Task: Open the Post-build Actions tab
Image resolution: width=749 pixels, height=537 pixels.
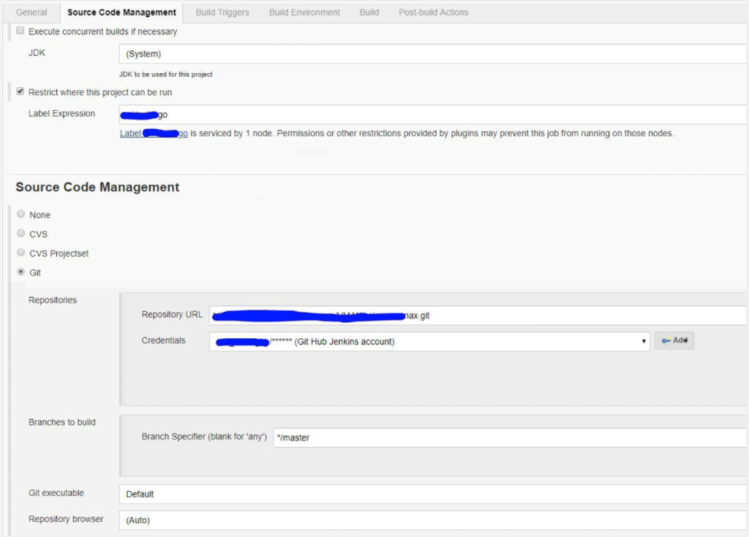Action: point(433,12)
